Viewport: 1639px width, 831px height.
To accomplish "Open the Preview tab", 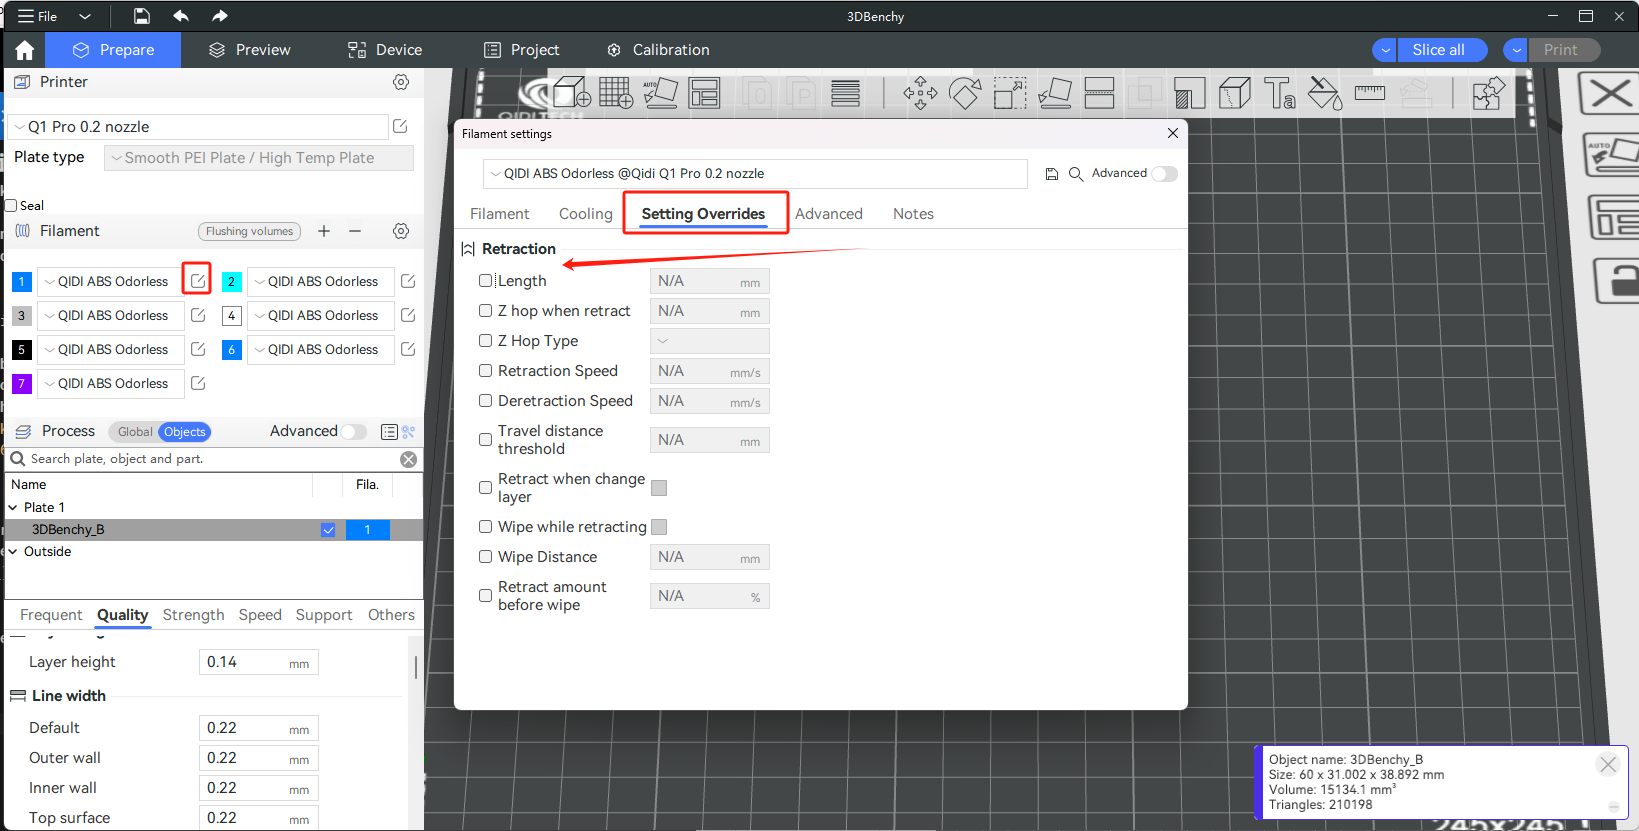I will click(x=250, y=50).
